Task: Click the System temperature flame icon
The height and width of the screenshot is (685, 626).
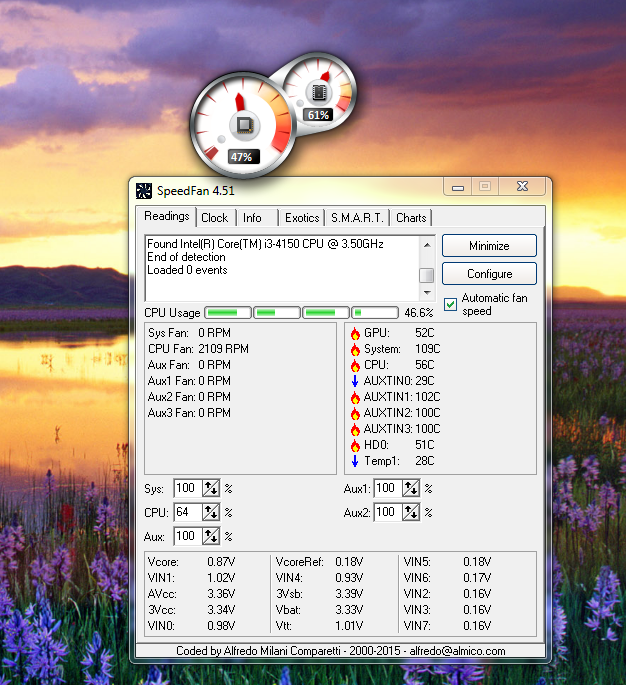Action: (x=355, y=349)
